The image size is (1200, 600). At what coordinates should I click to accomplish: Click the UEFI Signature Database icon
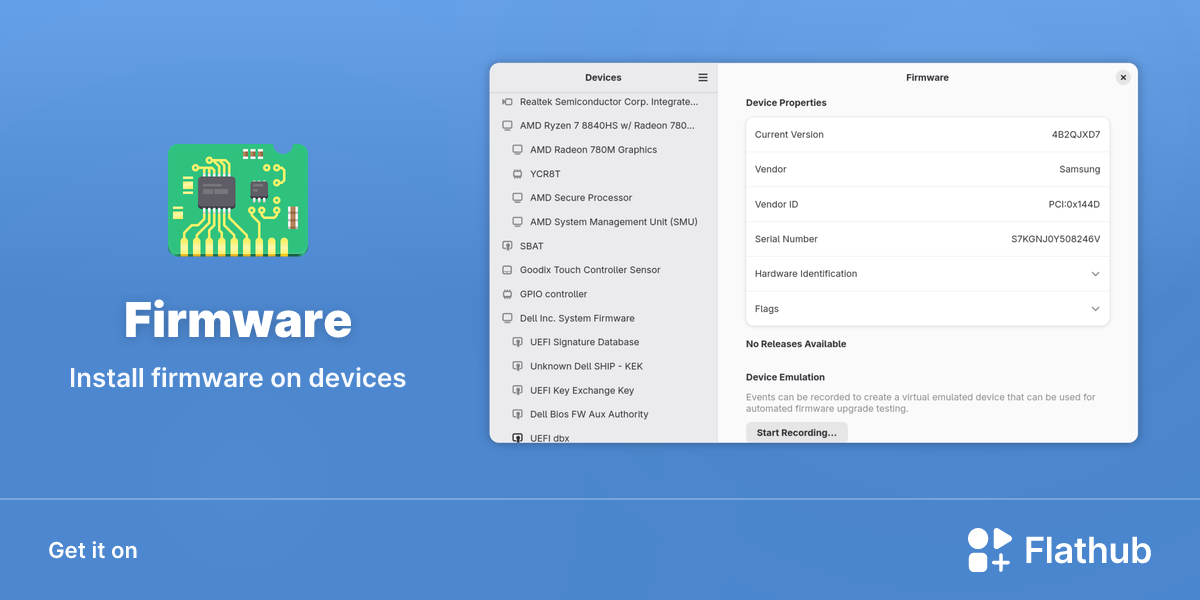tap(517, 342)
